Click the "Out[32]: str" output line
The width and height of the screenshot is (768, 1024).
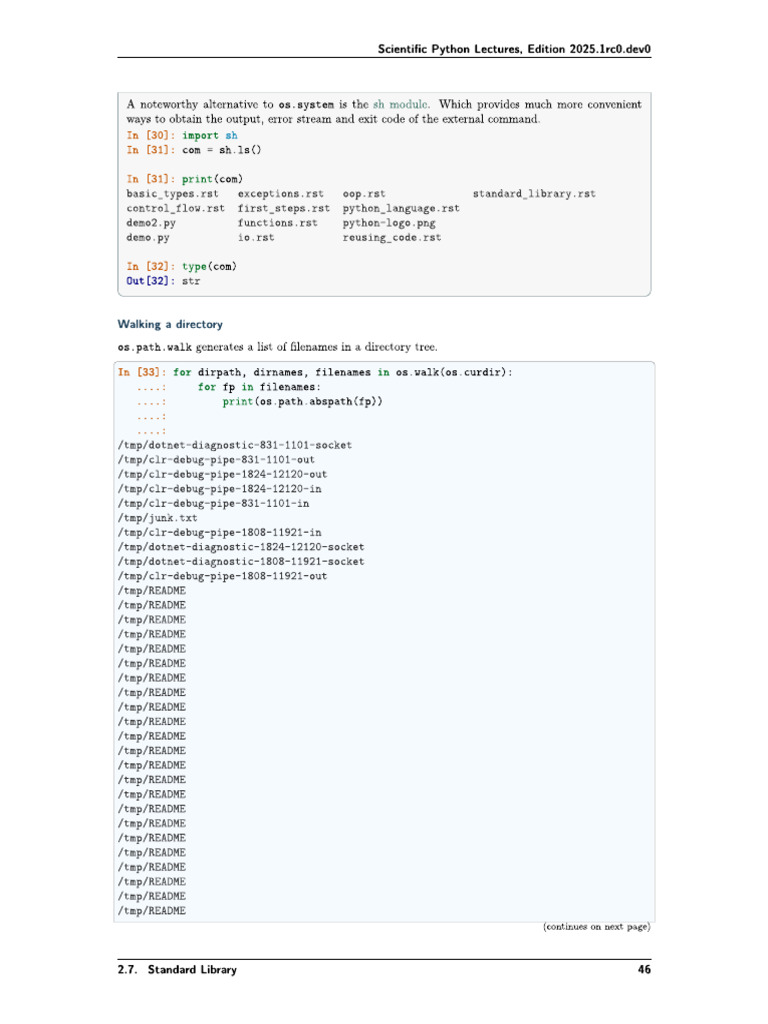(163, 281)
